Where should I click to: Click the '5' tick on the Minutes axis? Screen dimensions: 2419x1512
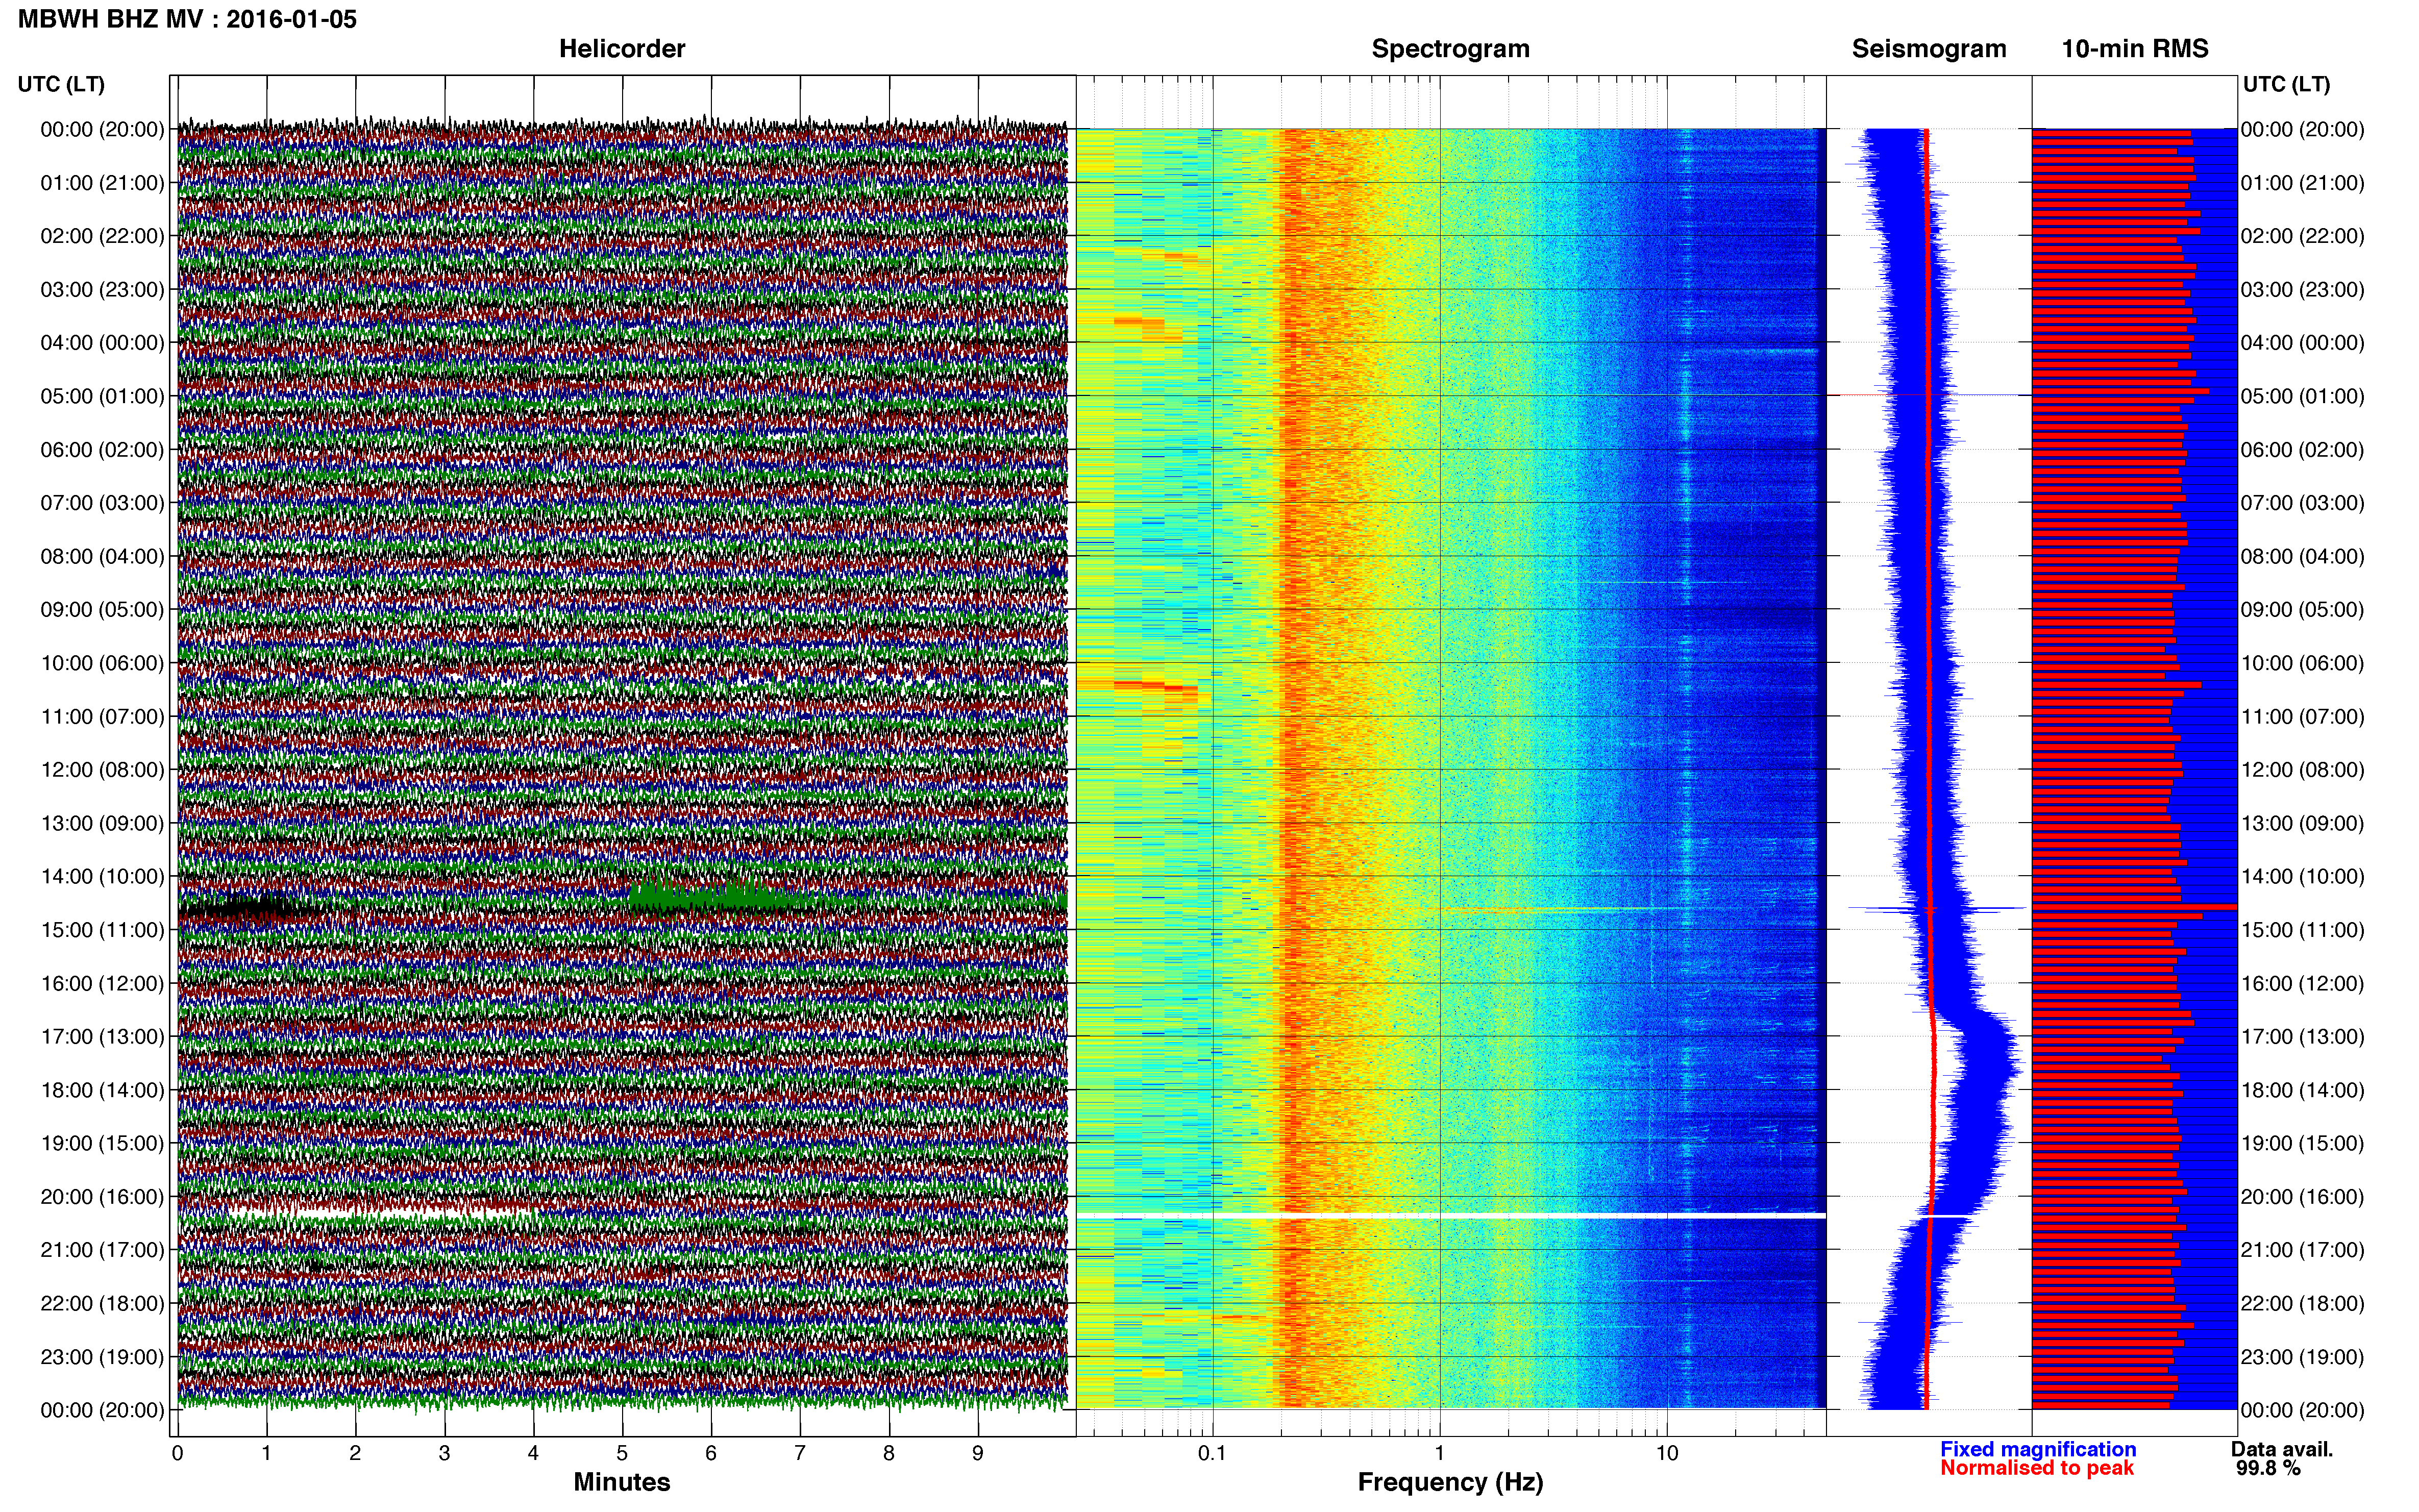[x=622, y=1453]
